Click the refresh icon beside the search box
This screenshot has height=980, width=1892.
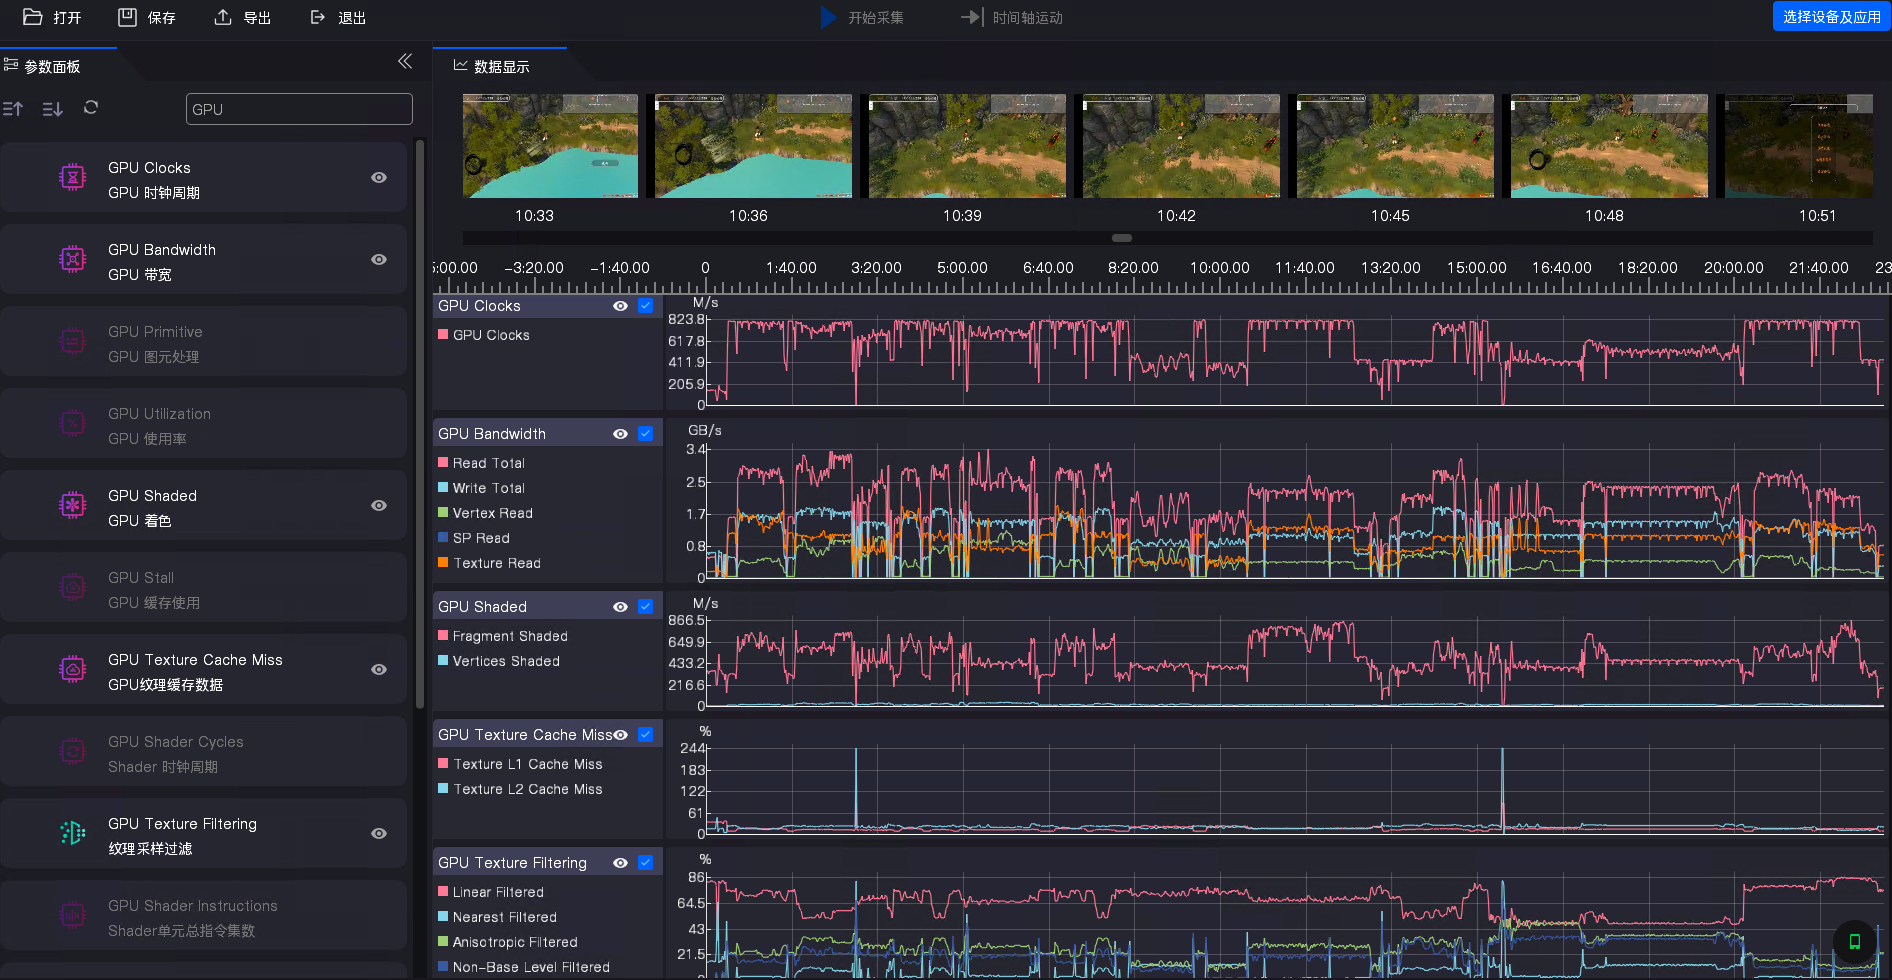(91, 108)
